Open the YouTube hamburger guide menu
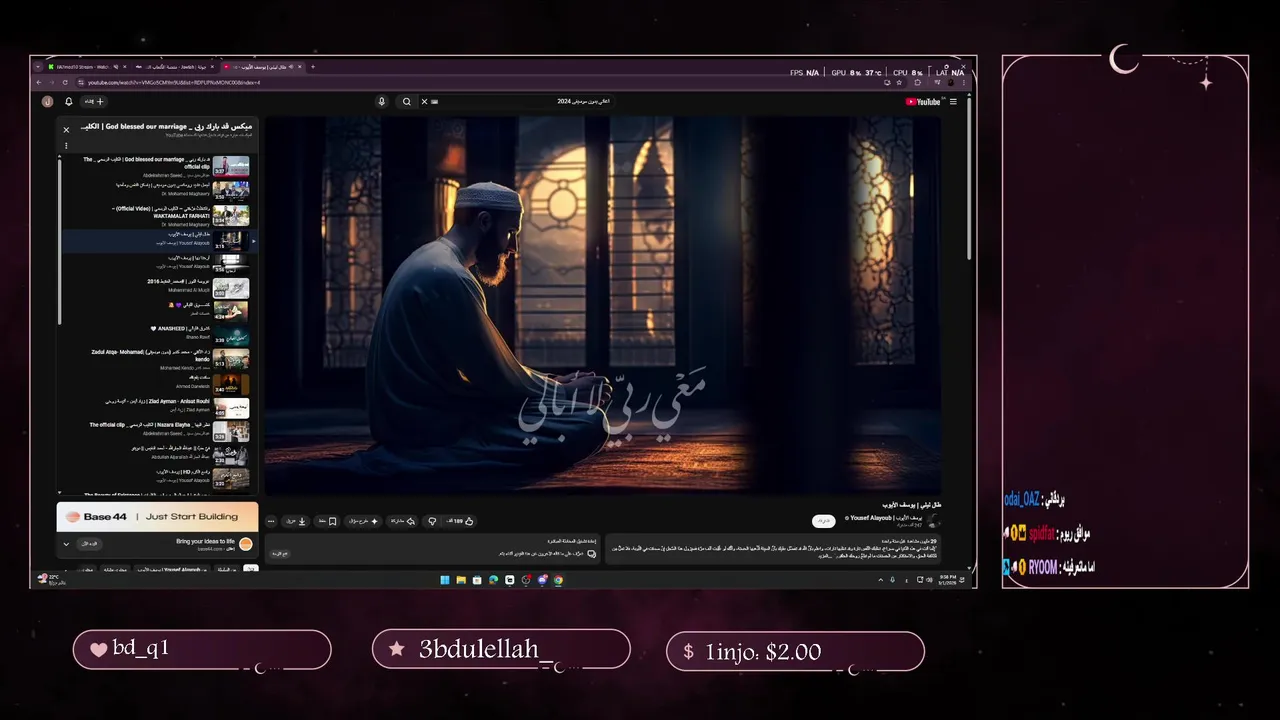This screenshot has height=720, width=1280. pyautogui.click(x=953, y=101)
